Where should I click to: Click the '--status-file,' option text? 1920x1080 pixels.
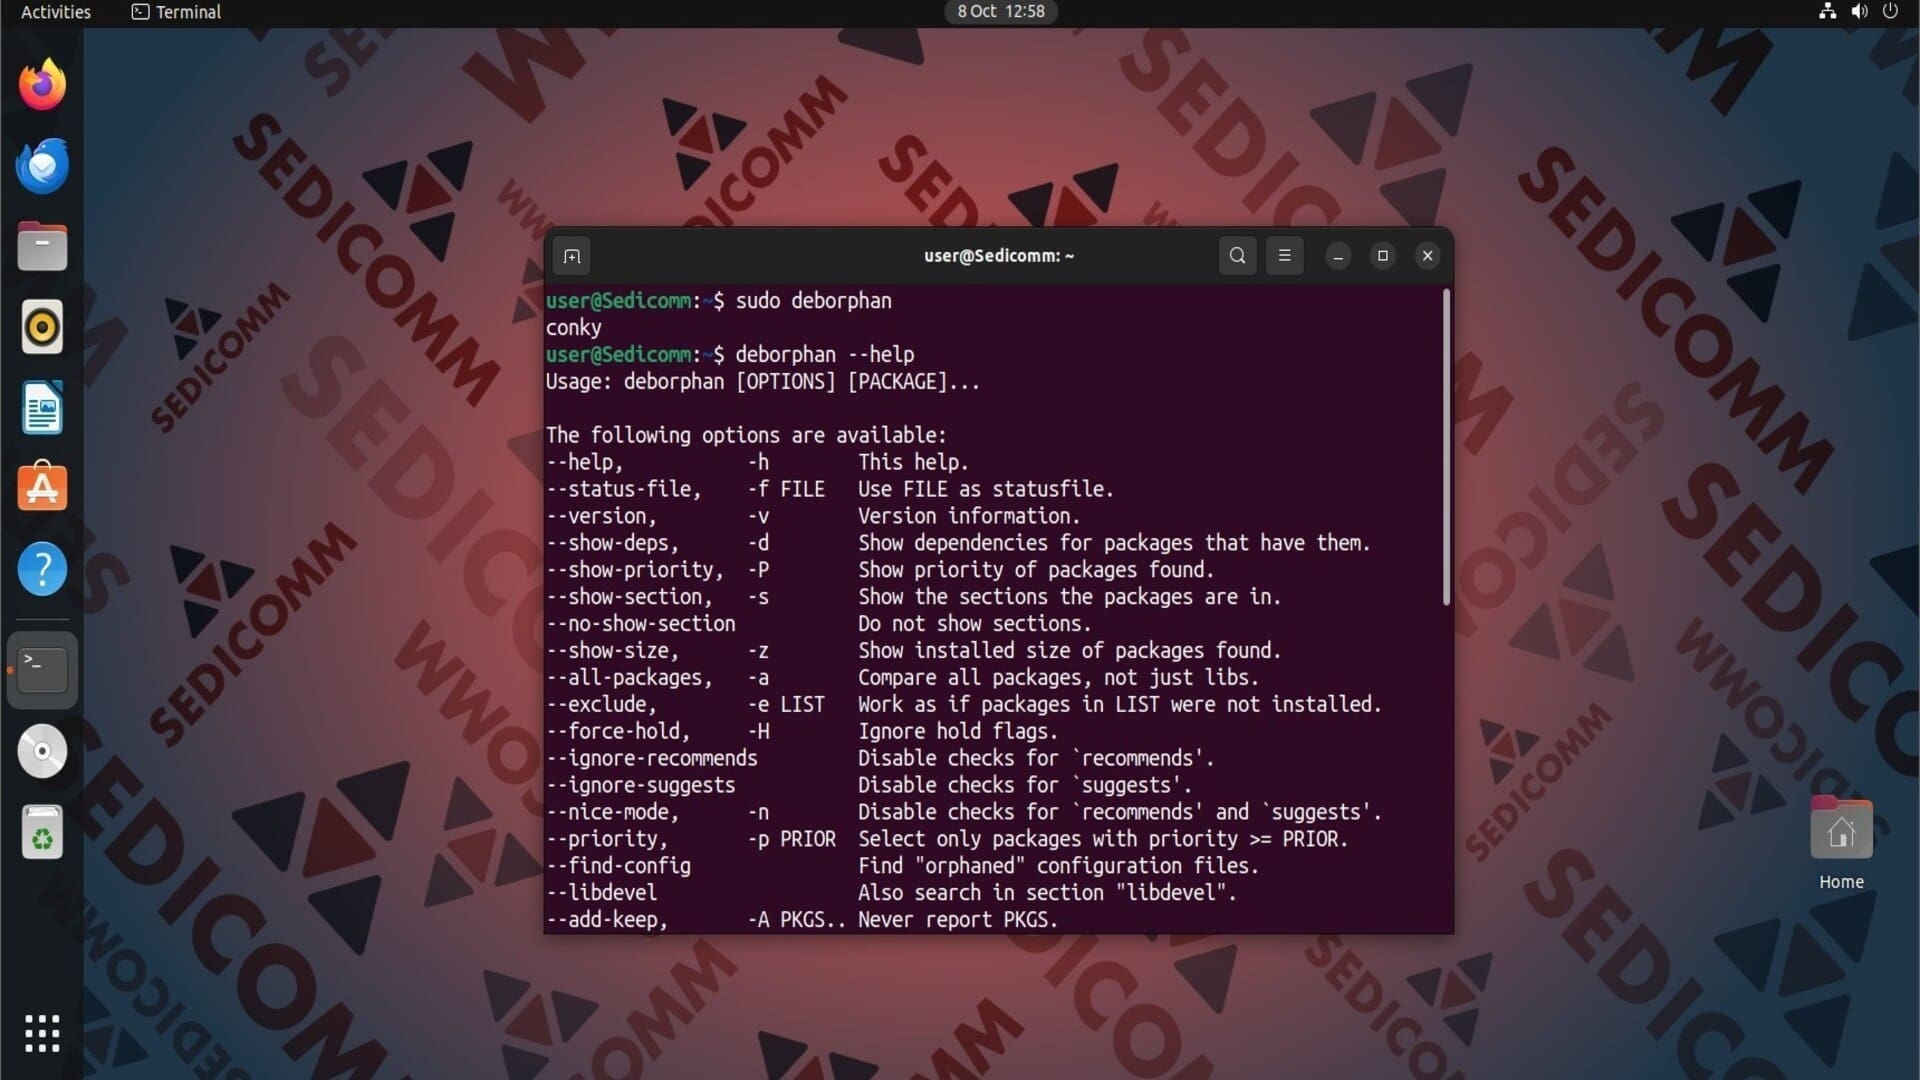click(624, 490)
